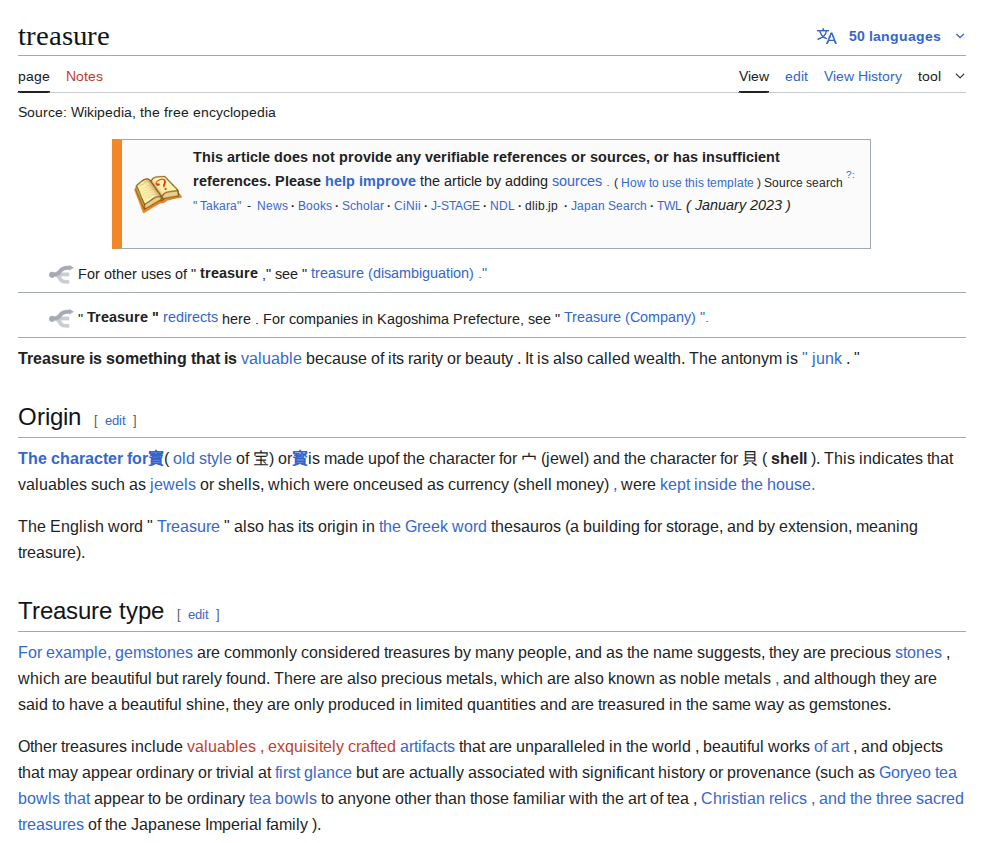Click the dlib.jp text in source search

[x=541, y=206]
